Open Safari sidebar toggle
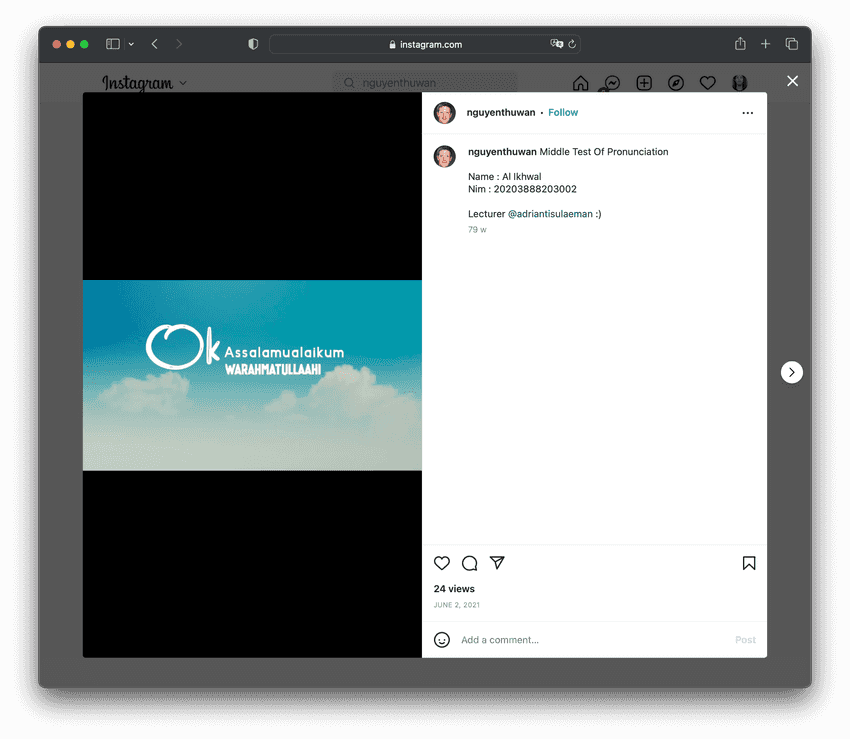This screenshot has height=739, width=850. (x=113, y=44)
